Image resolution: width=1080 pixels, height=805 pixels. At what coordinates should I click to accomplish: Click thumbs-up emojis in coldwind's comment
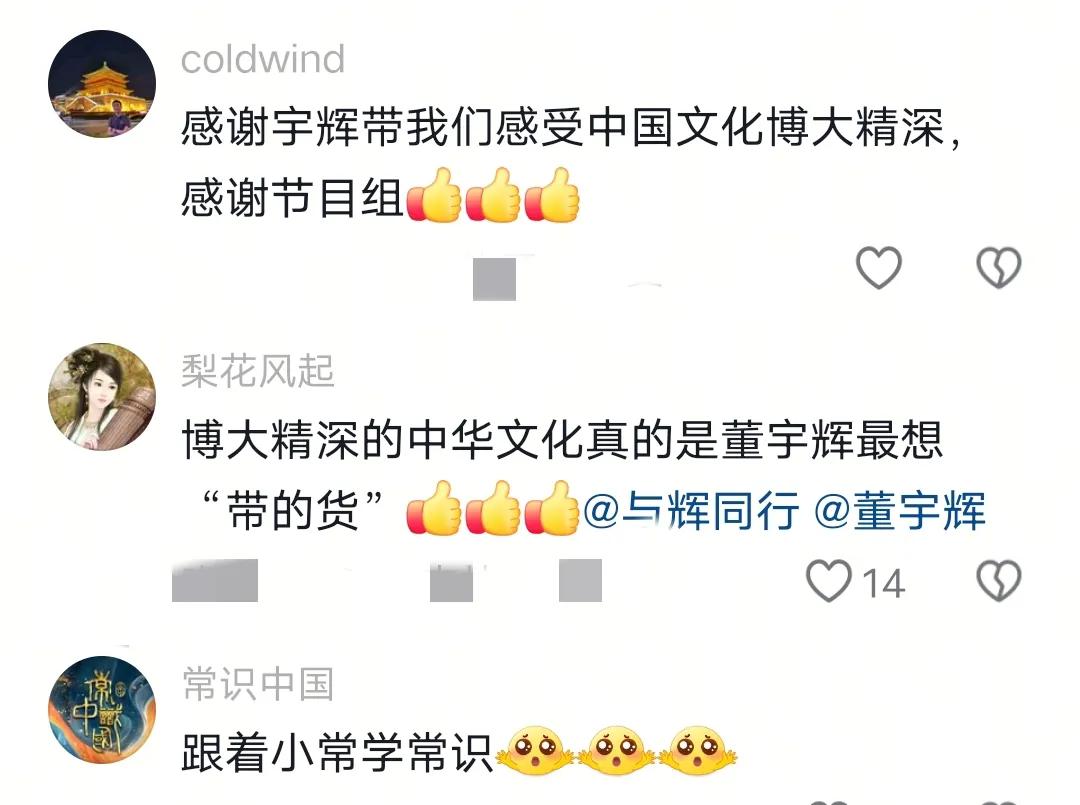pyautogui.click(x=493, y=196)
